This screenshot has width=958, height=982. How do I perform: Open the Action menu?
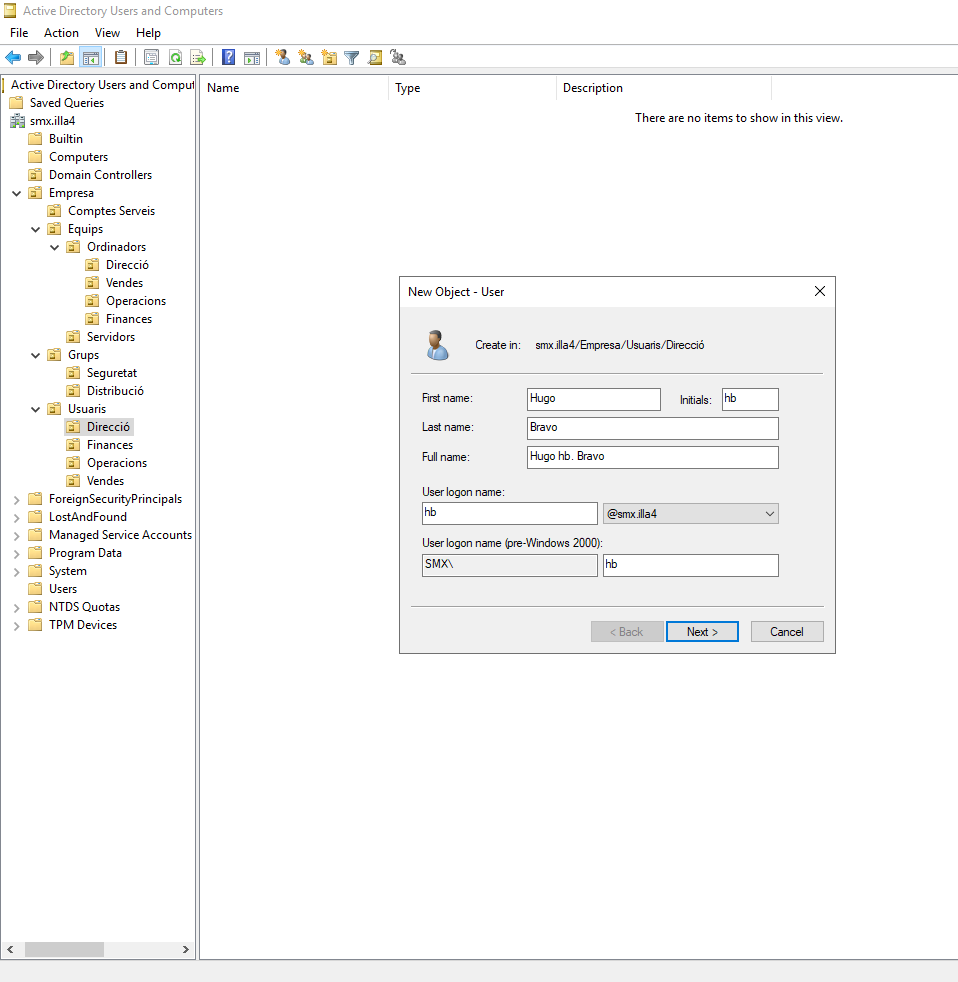pos(61,32)
